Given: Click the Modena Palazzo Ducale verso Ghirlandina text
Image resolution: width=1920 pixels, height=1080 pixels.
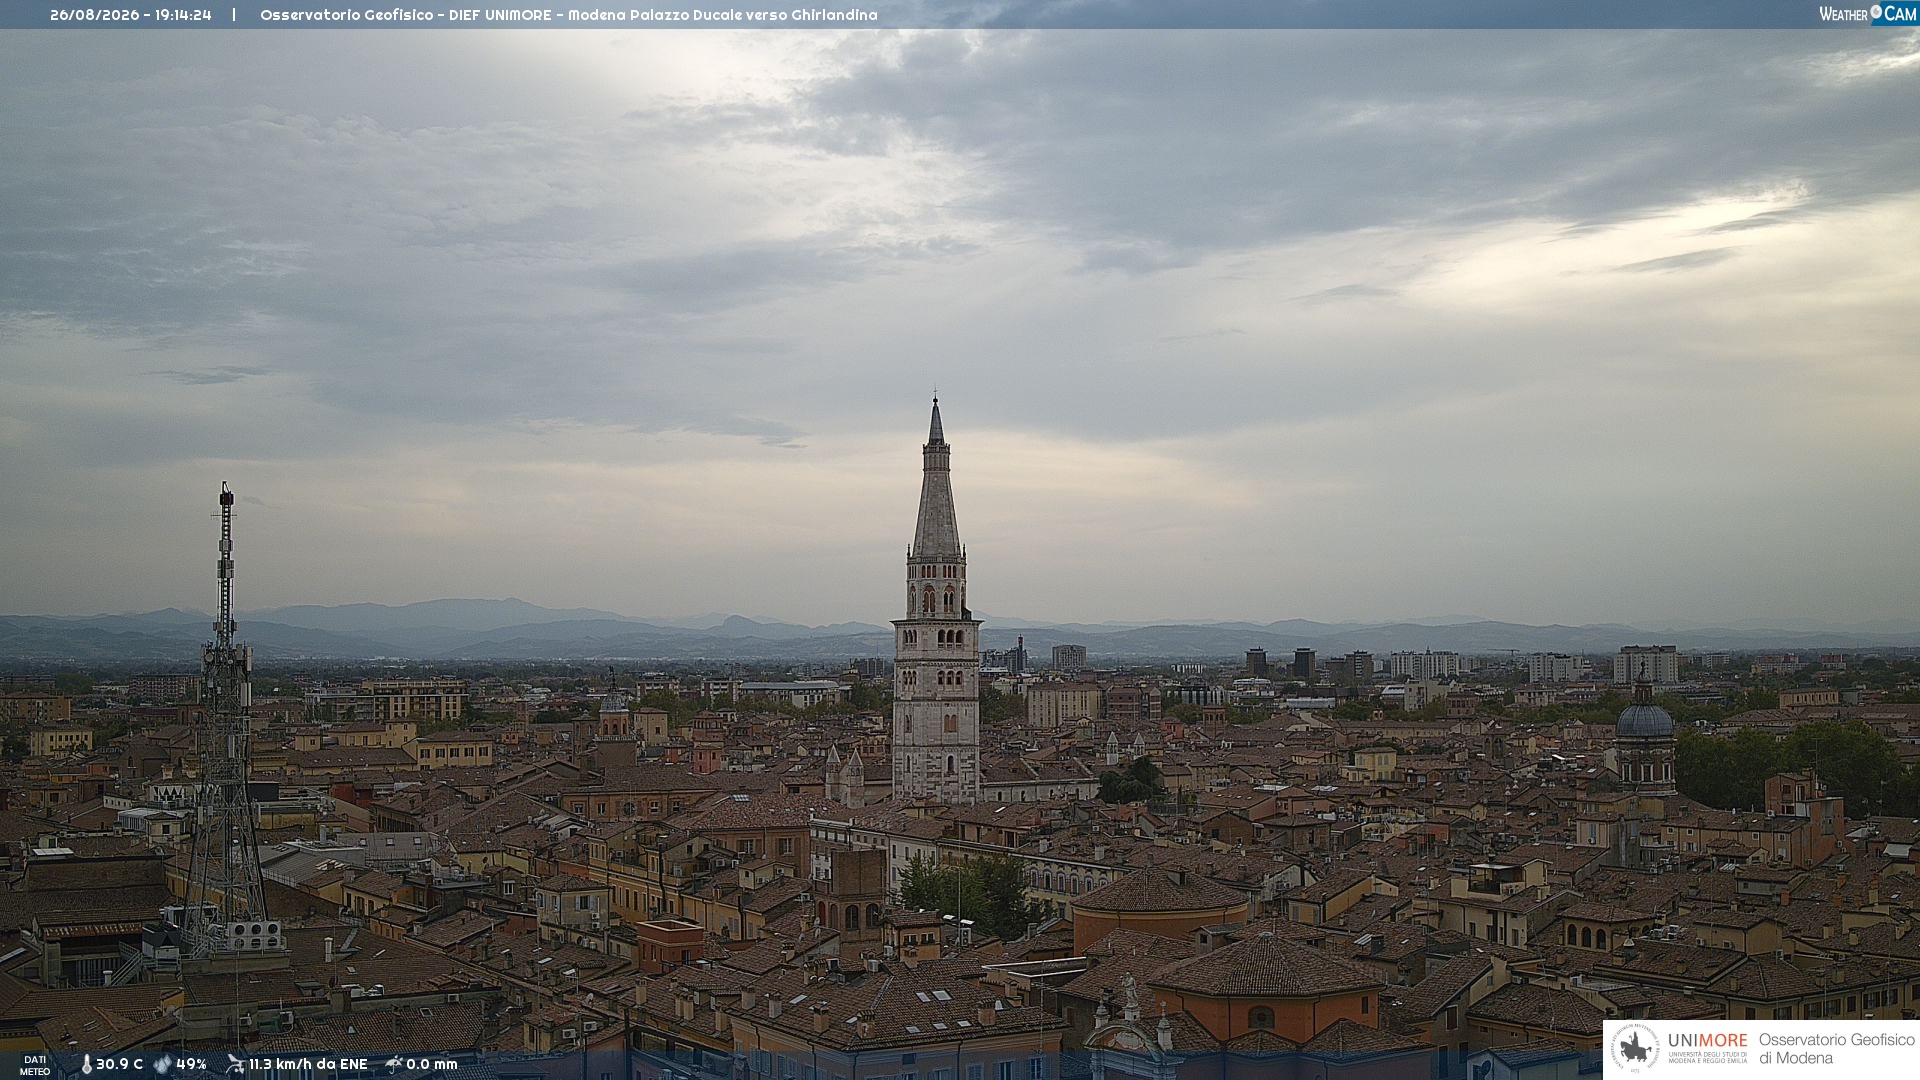Looking at the screenshot, I should tap(723, 15).
